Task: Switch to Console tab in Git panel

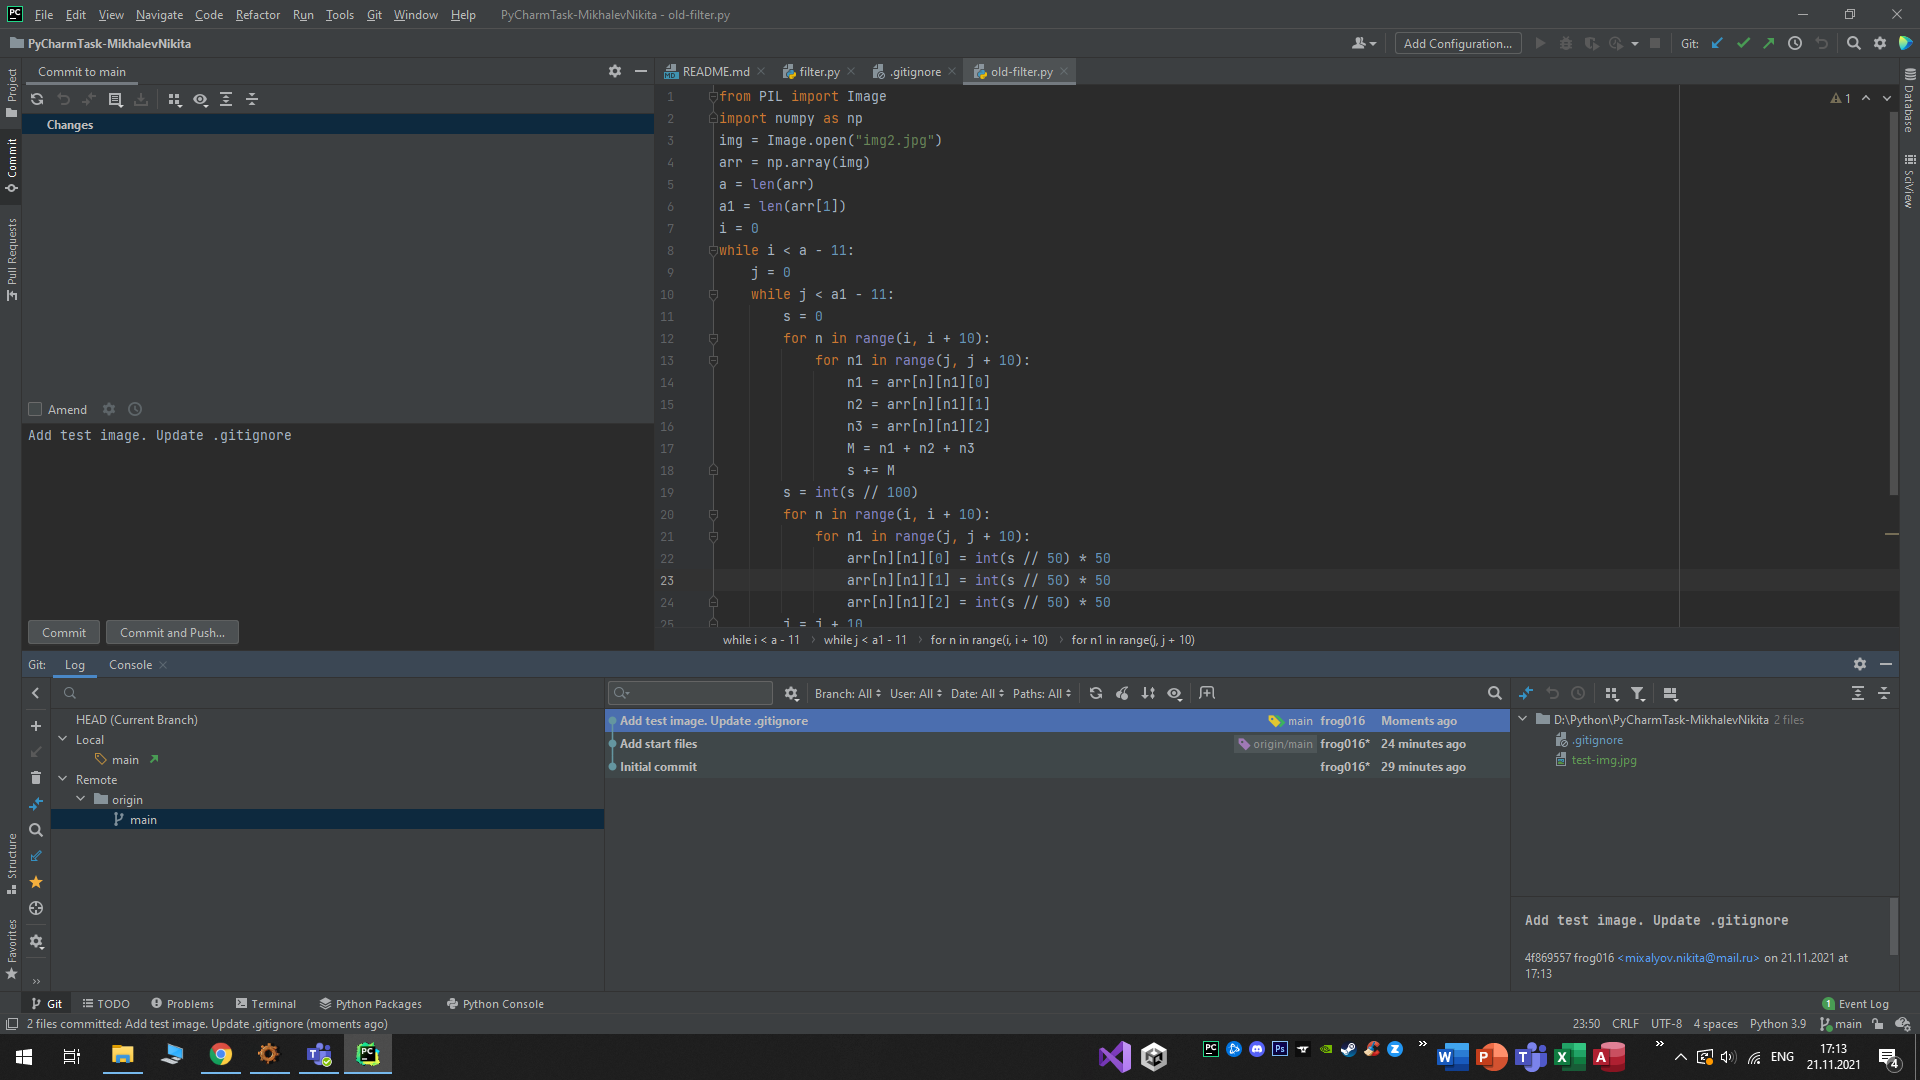Action: click(x=130, y=664)
